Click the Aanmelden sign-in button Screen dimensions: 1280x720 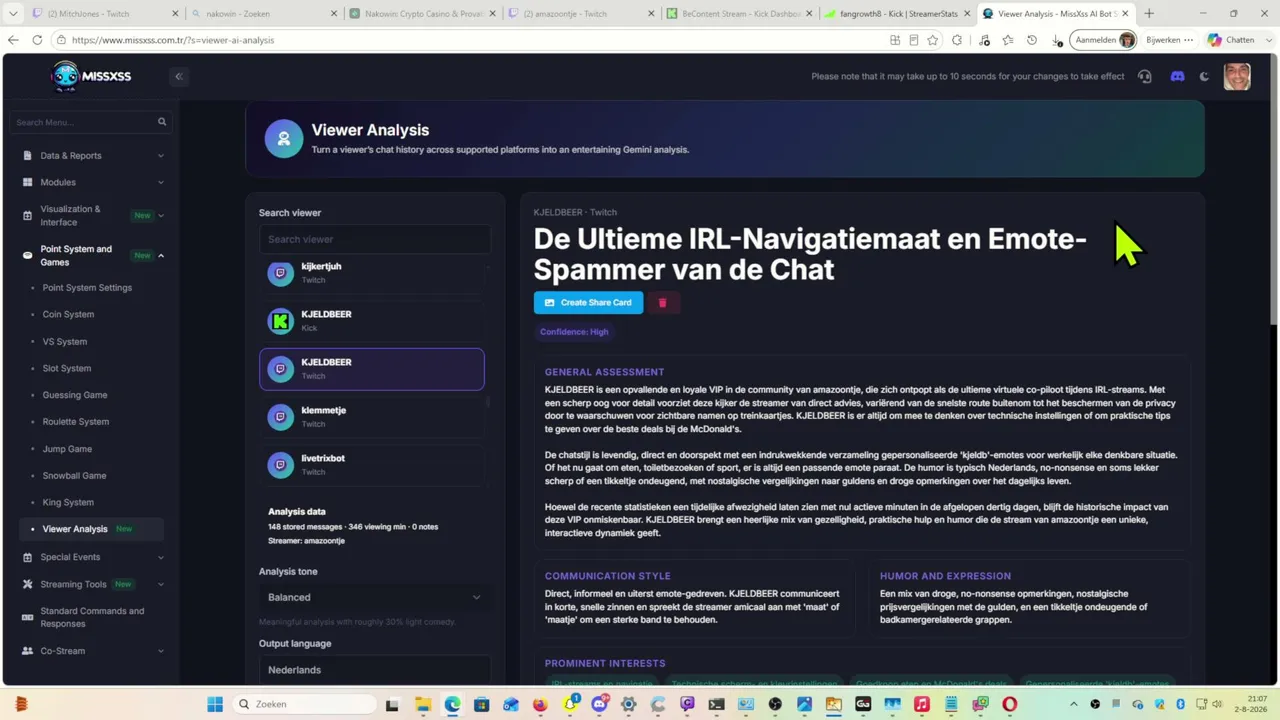coord(1104,40)
